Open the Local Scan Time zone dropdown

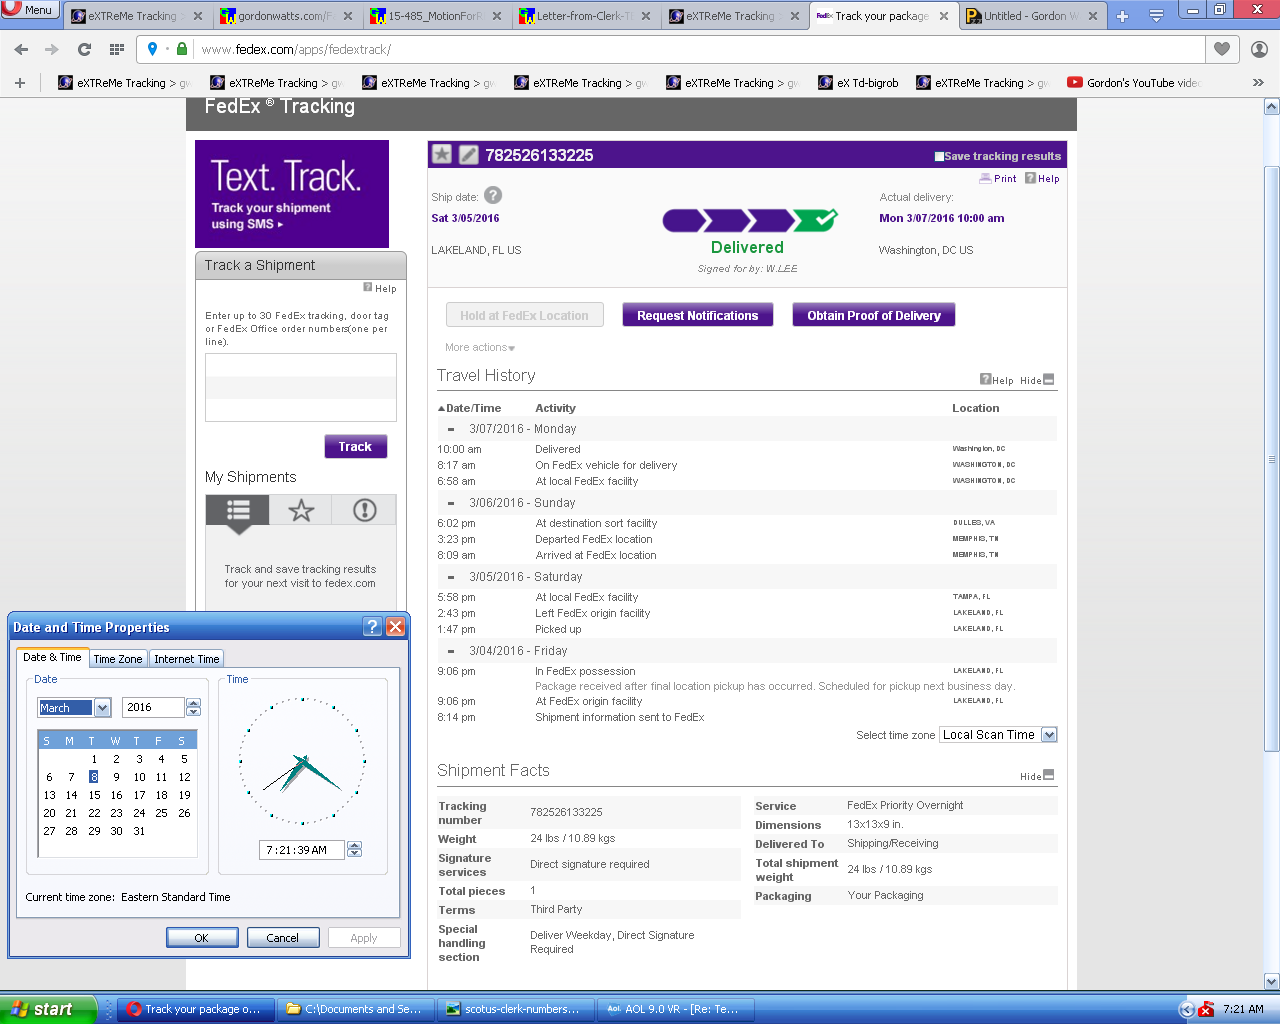[x=998, y=735]
